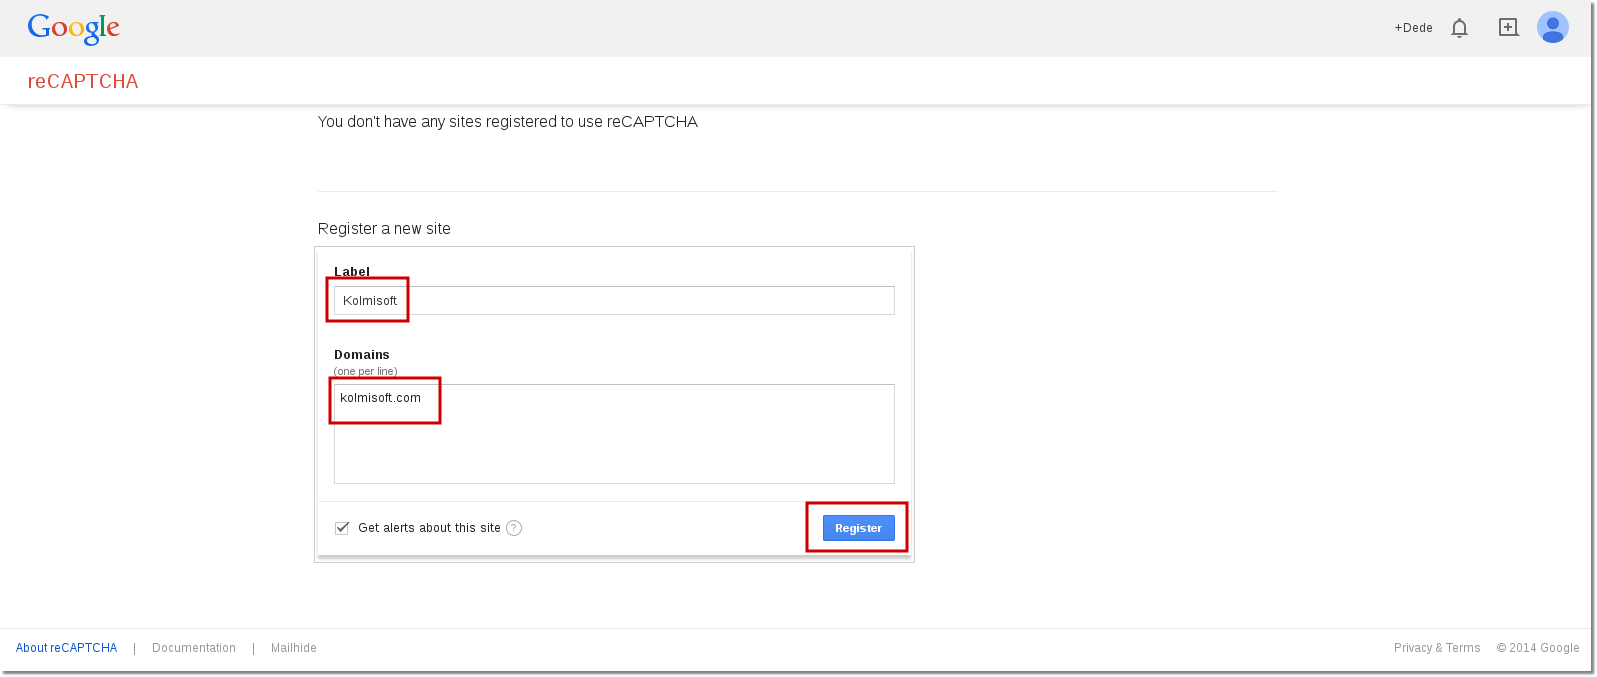The image size is (1597, 677).
Task: Uncheck the Get alerts checkbox
Action: pos(342,528)
